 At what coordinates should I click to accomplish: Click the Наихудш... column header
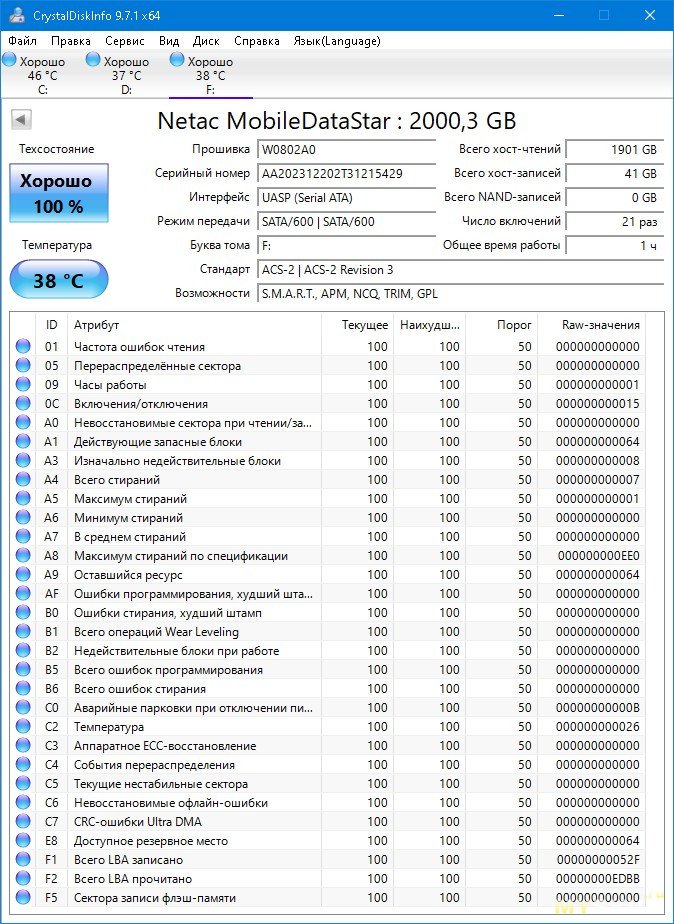point(430,325)
